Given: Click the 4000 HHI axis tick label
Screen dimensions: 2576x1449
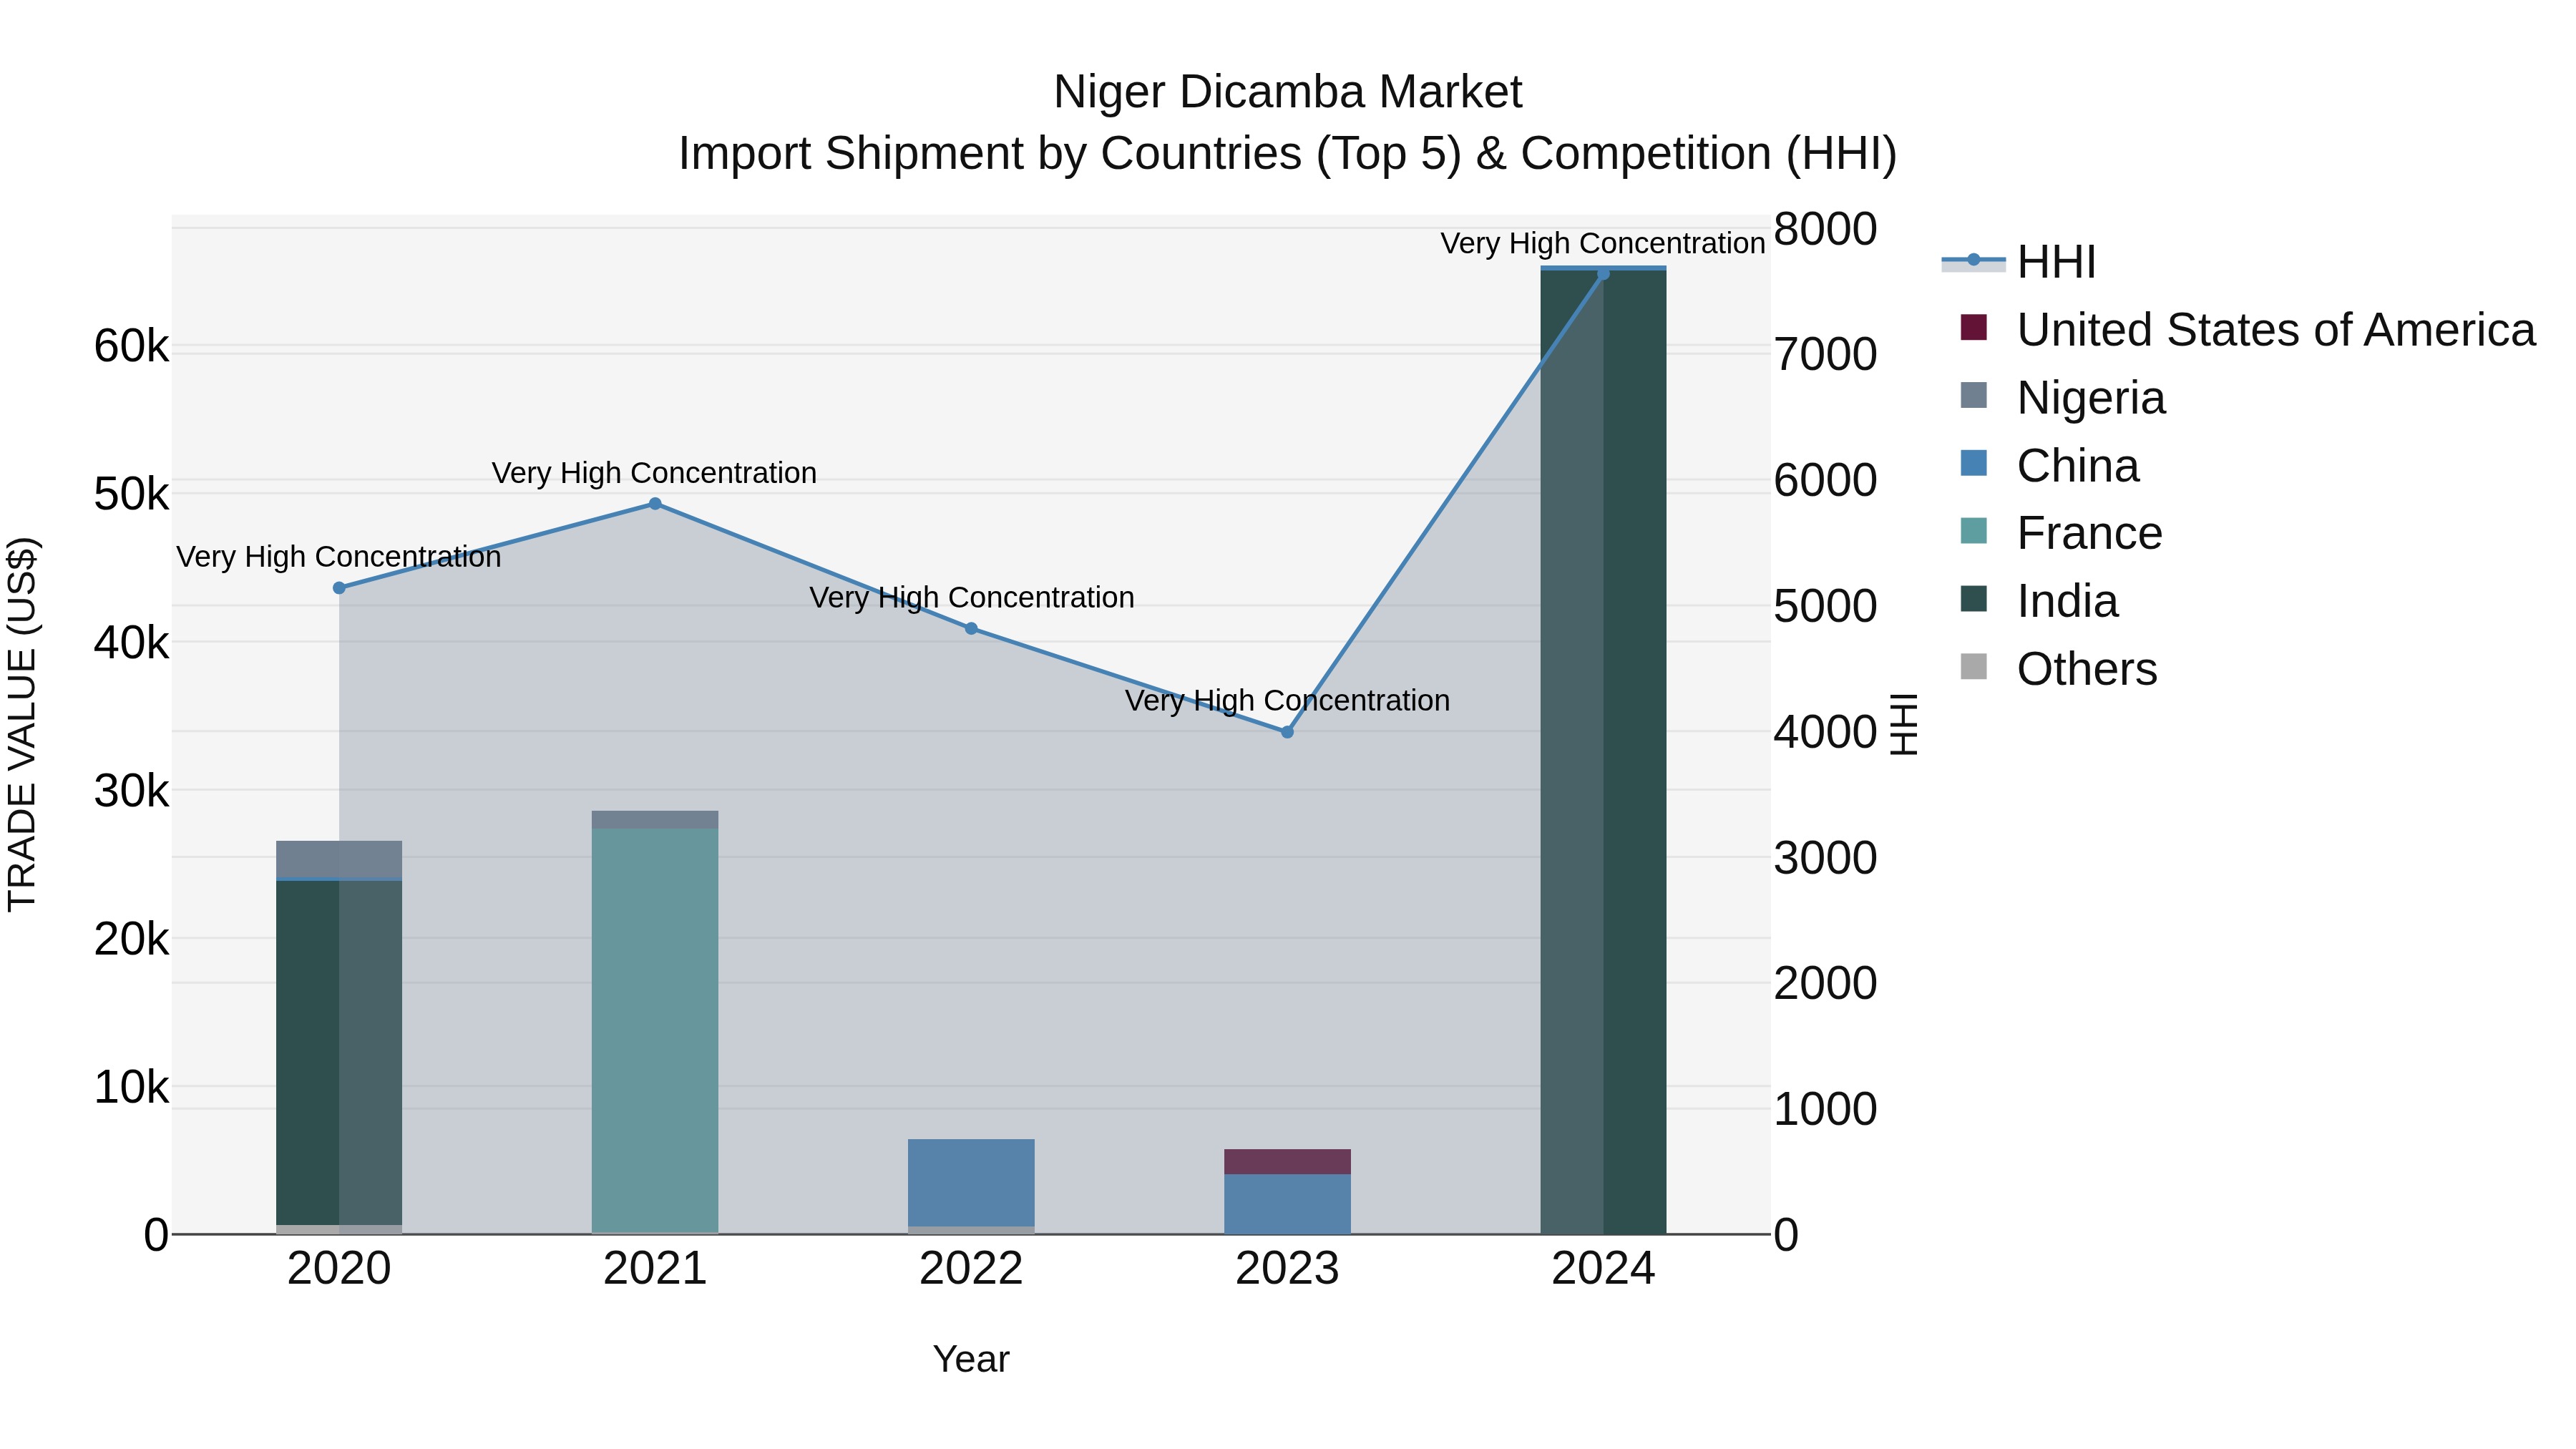Looking at the screenshot, I should [x=1825, y=732].
